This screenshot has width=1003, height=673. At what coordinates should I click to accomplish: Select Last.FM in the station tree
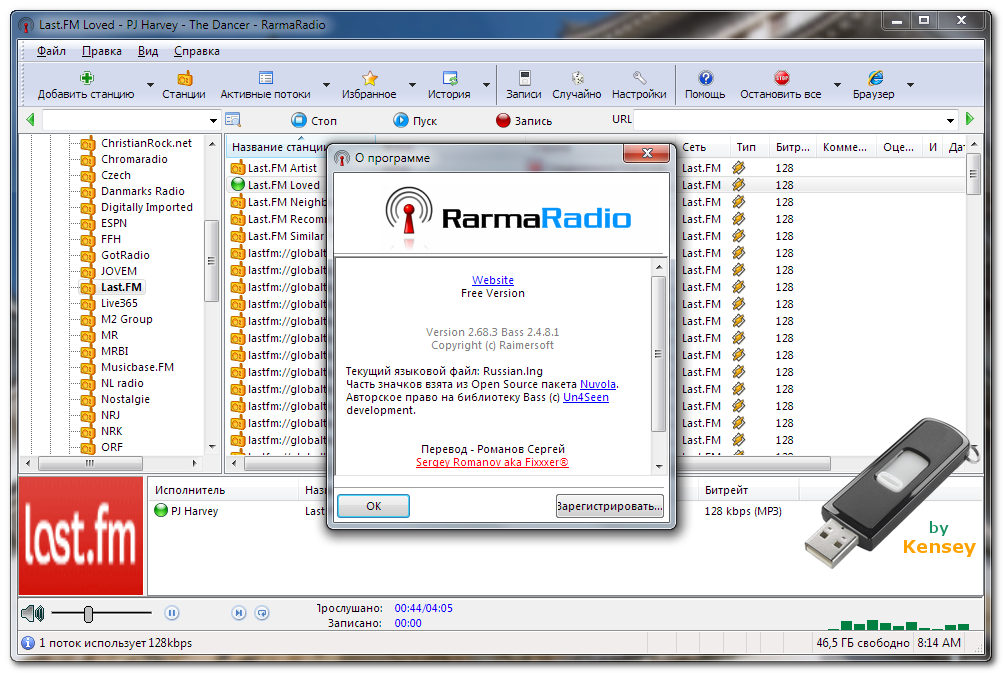121,287
